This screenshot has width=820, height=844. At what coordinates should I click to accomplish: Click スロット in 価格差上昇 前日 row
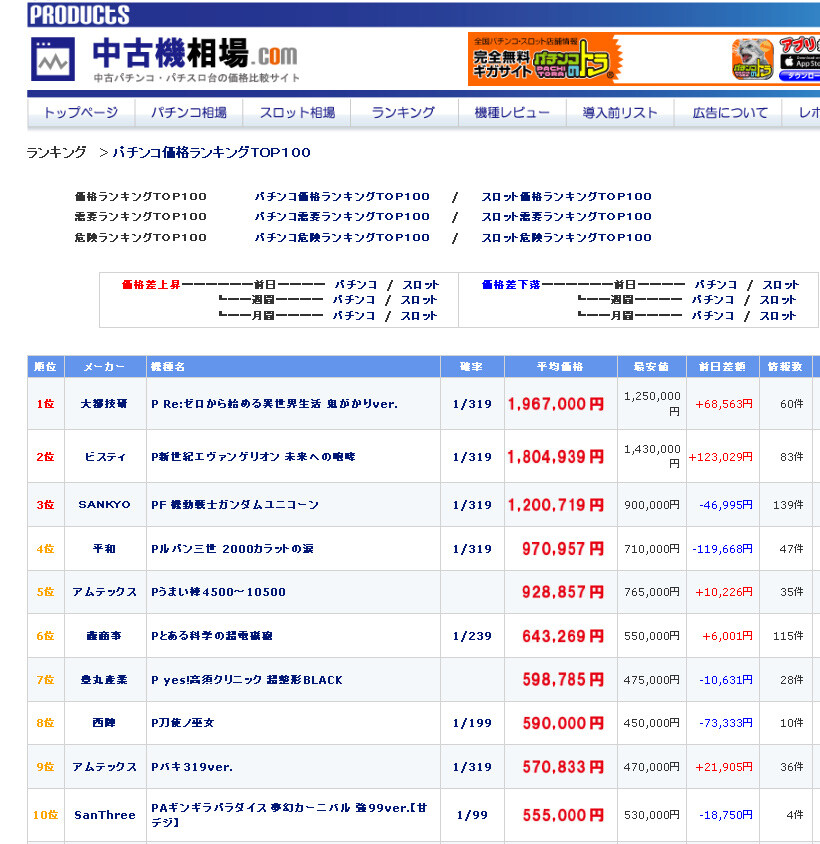[421, 285]
